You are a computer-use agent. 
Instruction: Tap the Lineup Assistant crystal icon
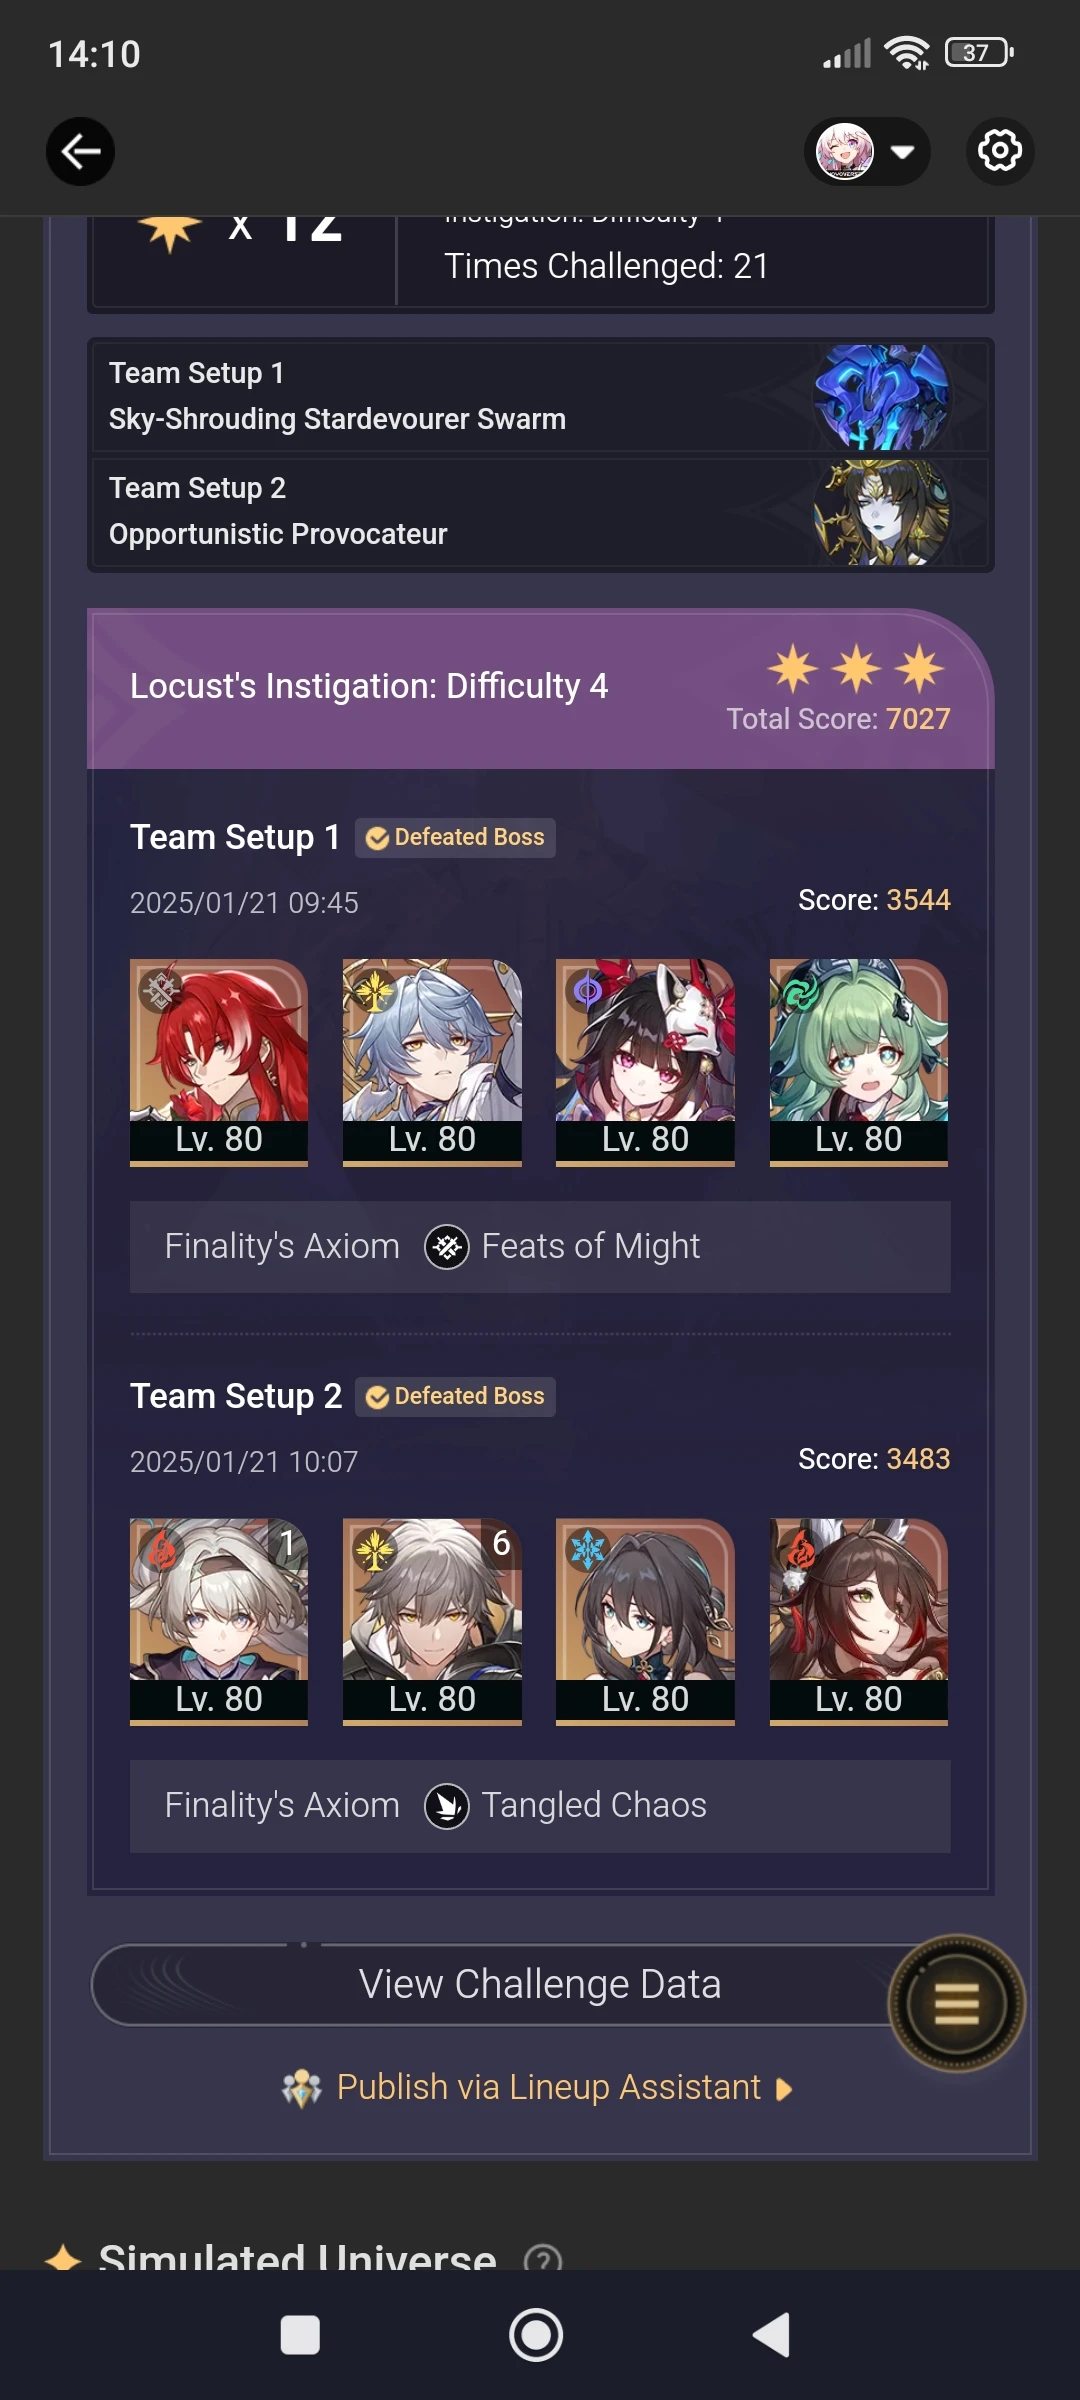click(302, 2088)
